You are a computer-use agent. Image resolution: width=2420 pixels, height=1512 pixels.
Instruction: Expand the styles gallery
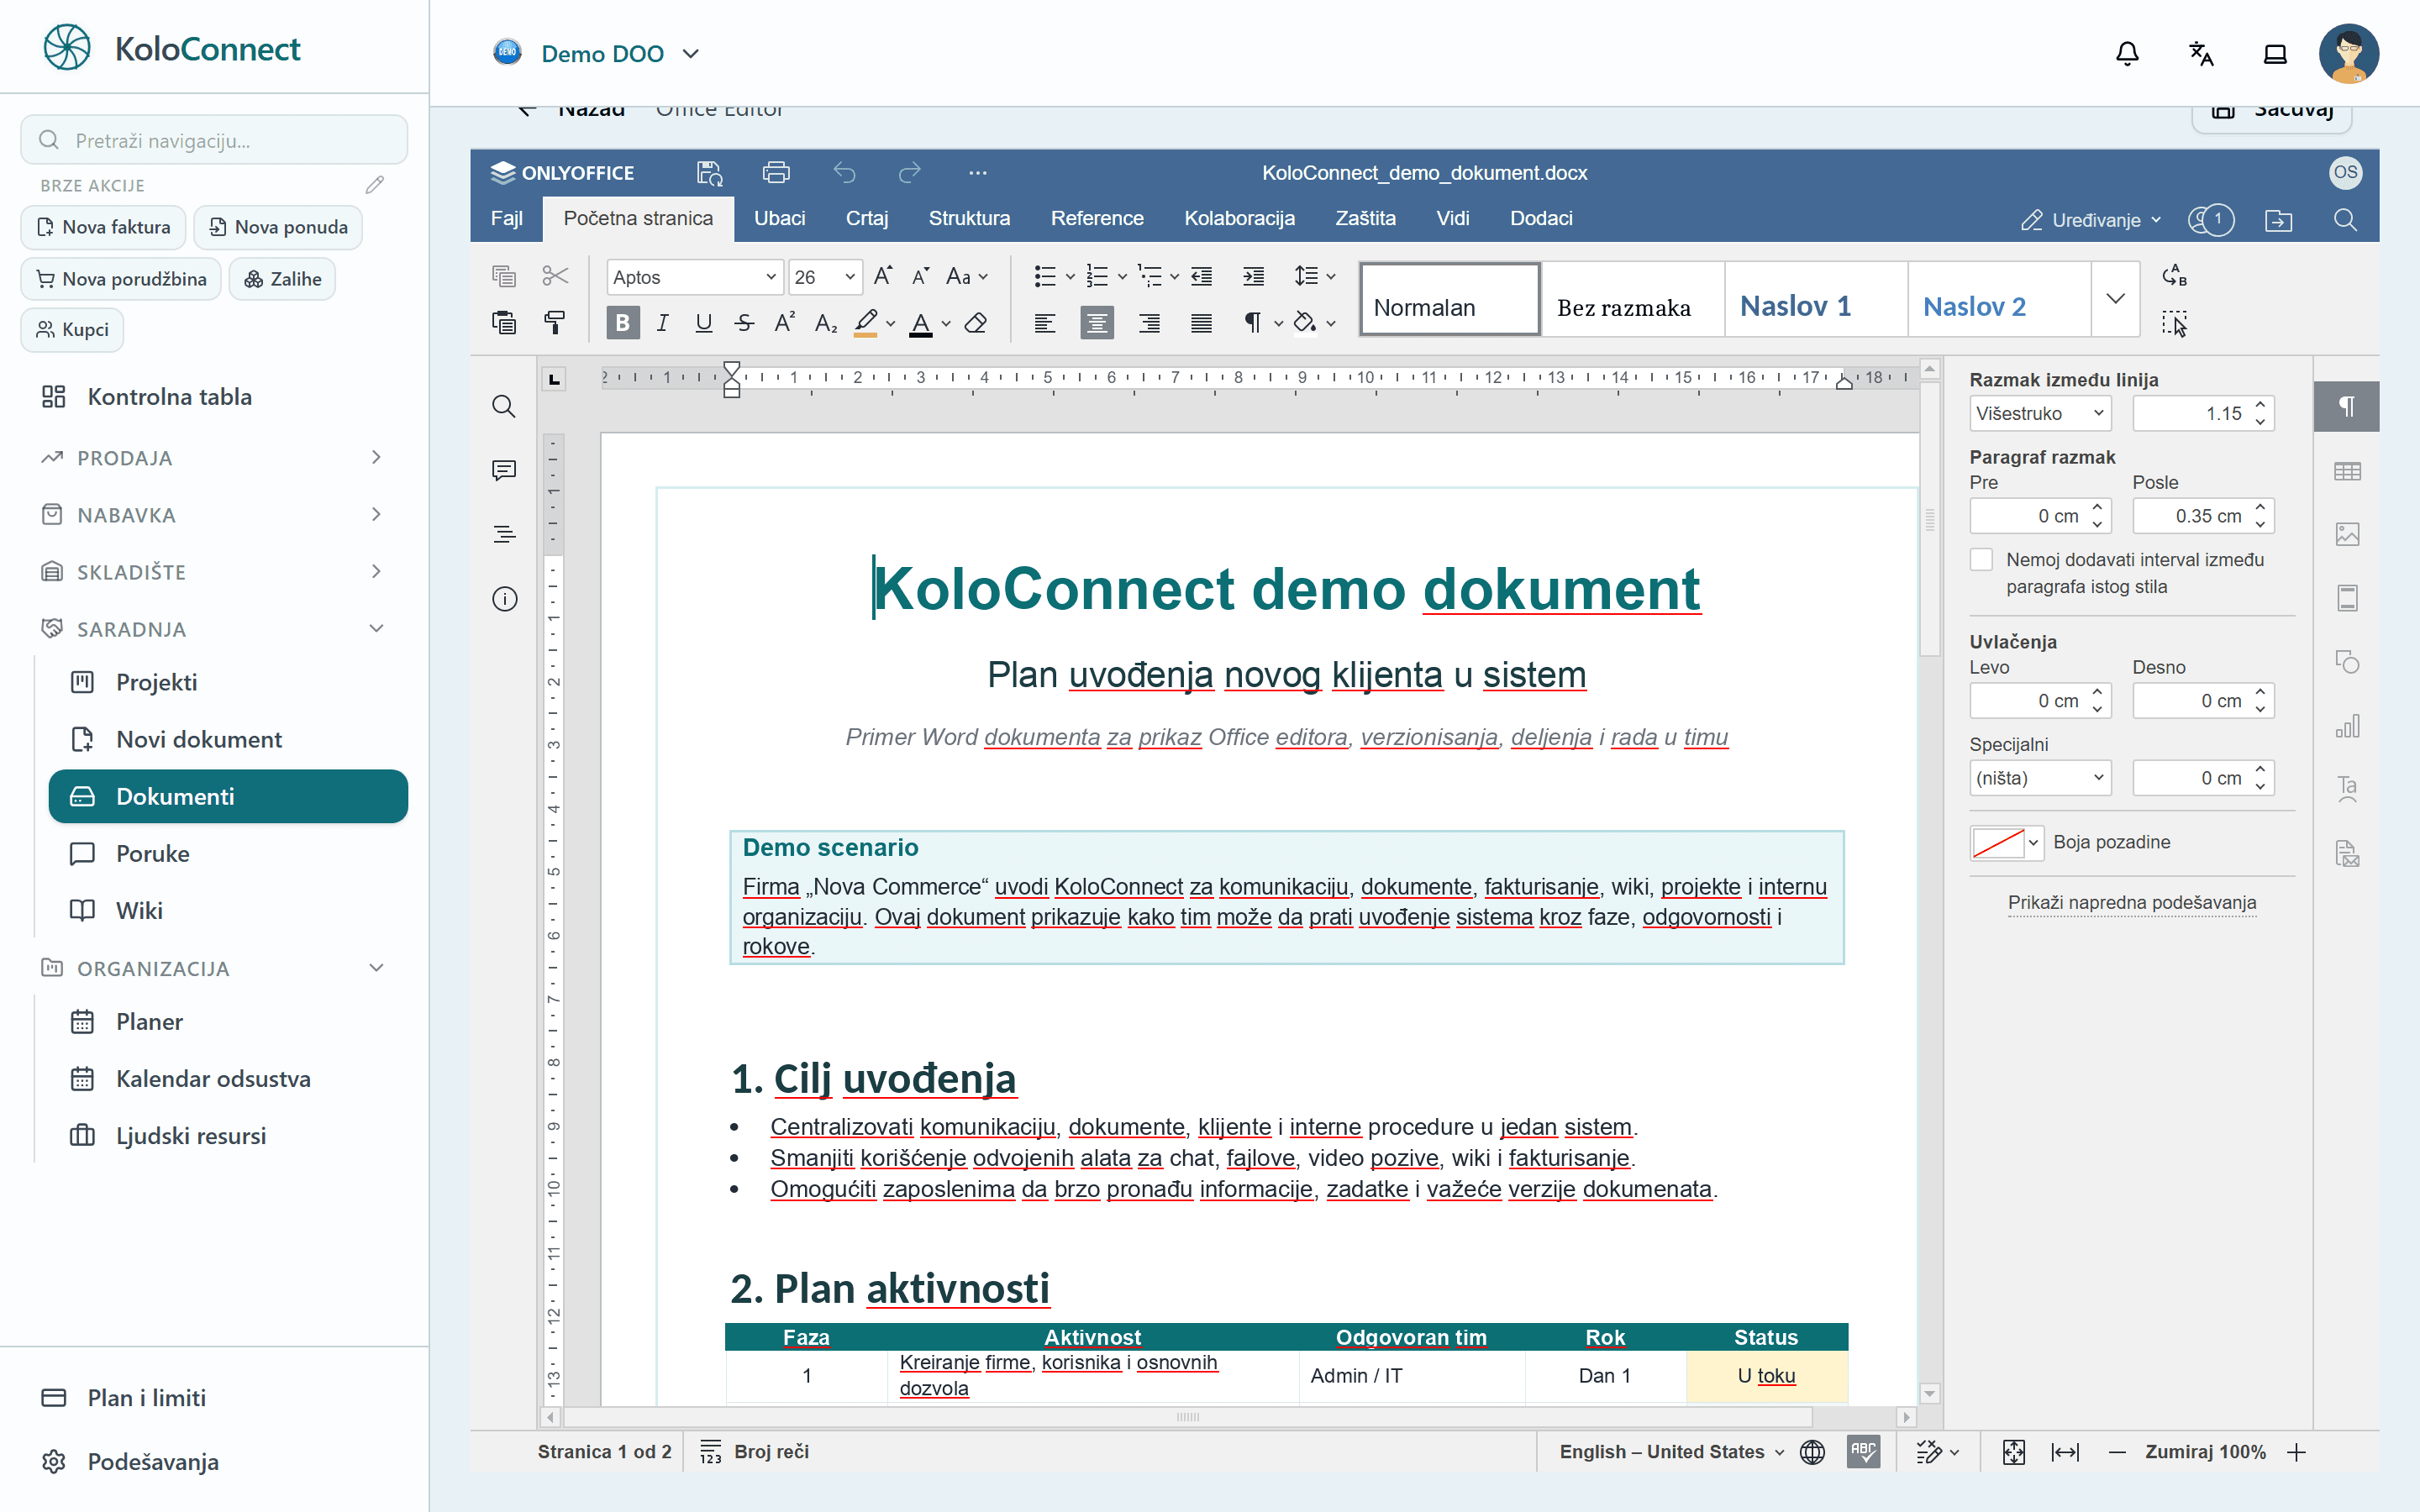2115,299
